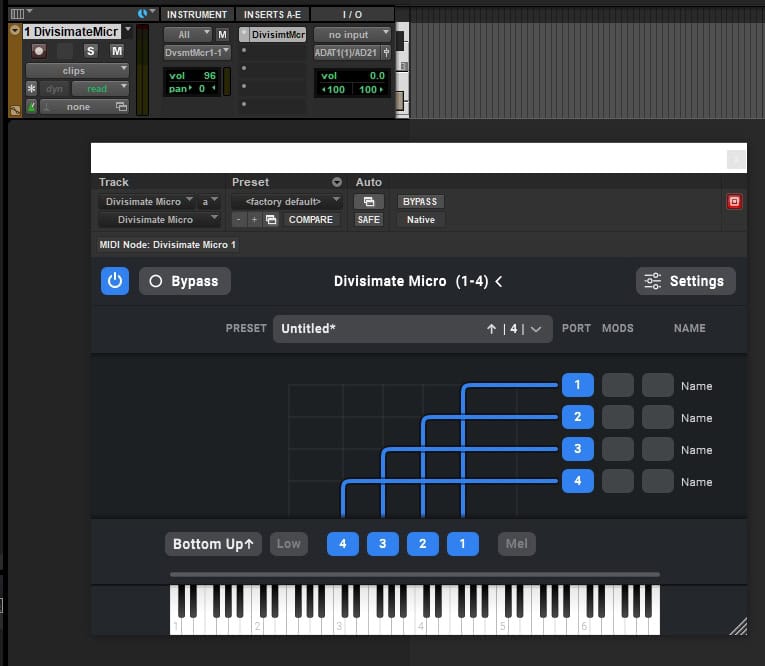This screenshot has width=765, height=666.
Task: Open the plugin automation enable icon
Action: pyautogui.click(x=369, y=202)
